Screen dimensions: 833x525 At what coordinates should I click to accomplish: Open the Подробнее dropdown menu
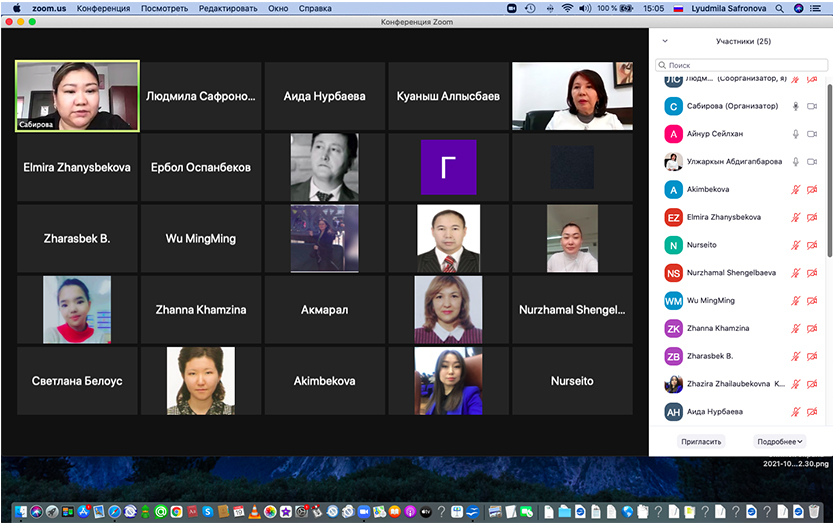click(x=779, y=441)
